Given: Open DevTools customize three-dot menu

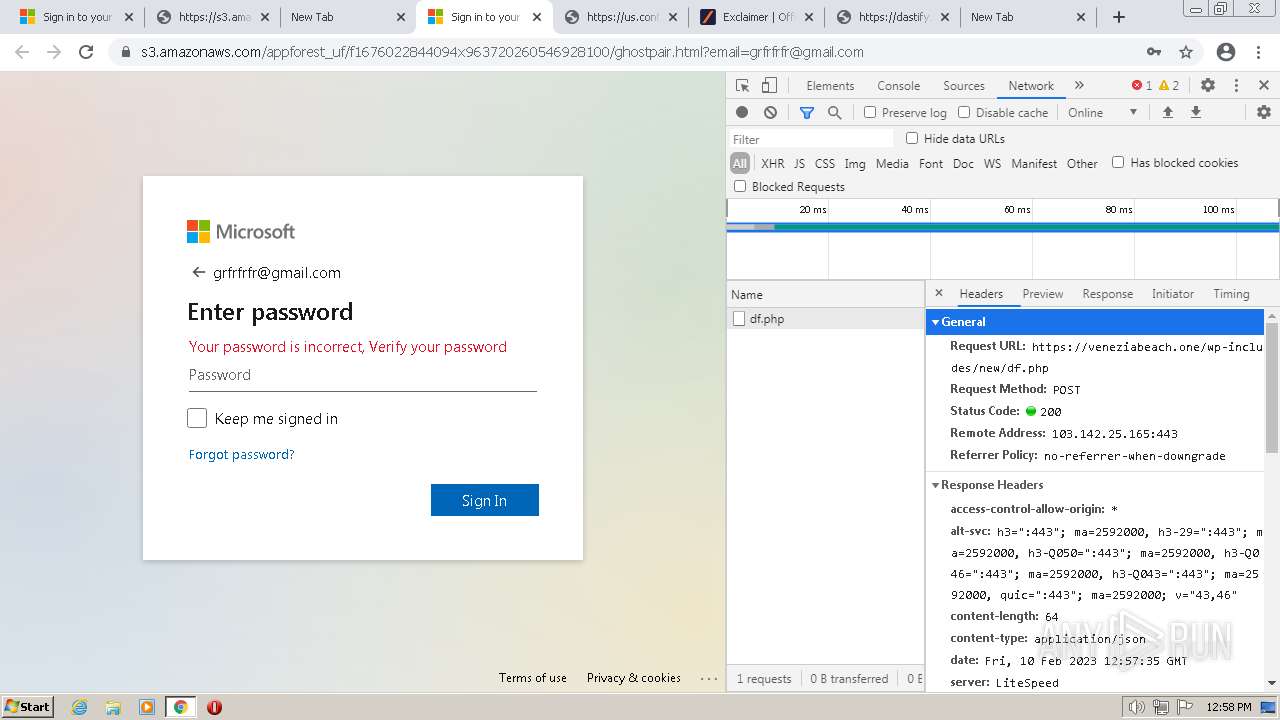Looking at the screenshot, I should tap(1236, 86).
